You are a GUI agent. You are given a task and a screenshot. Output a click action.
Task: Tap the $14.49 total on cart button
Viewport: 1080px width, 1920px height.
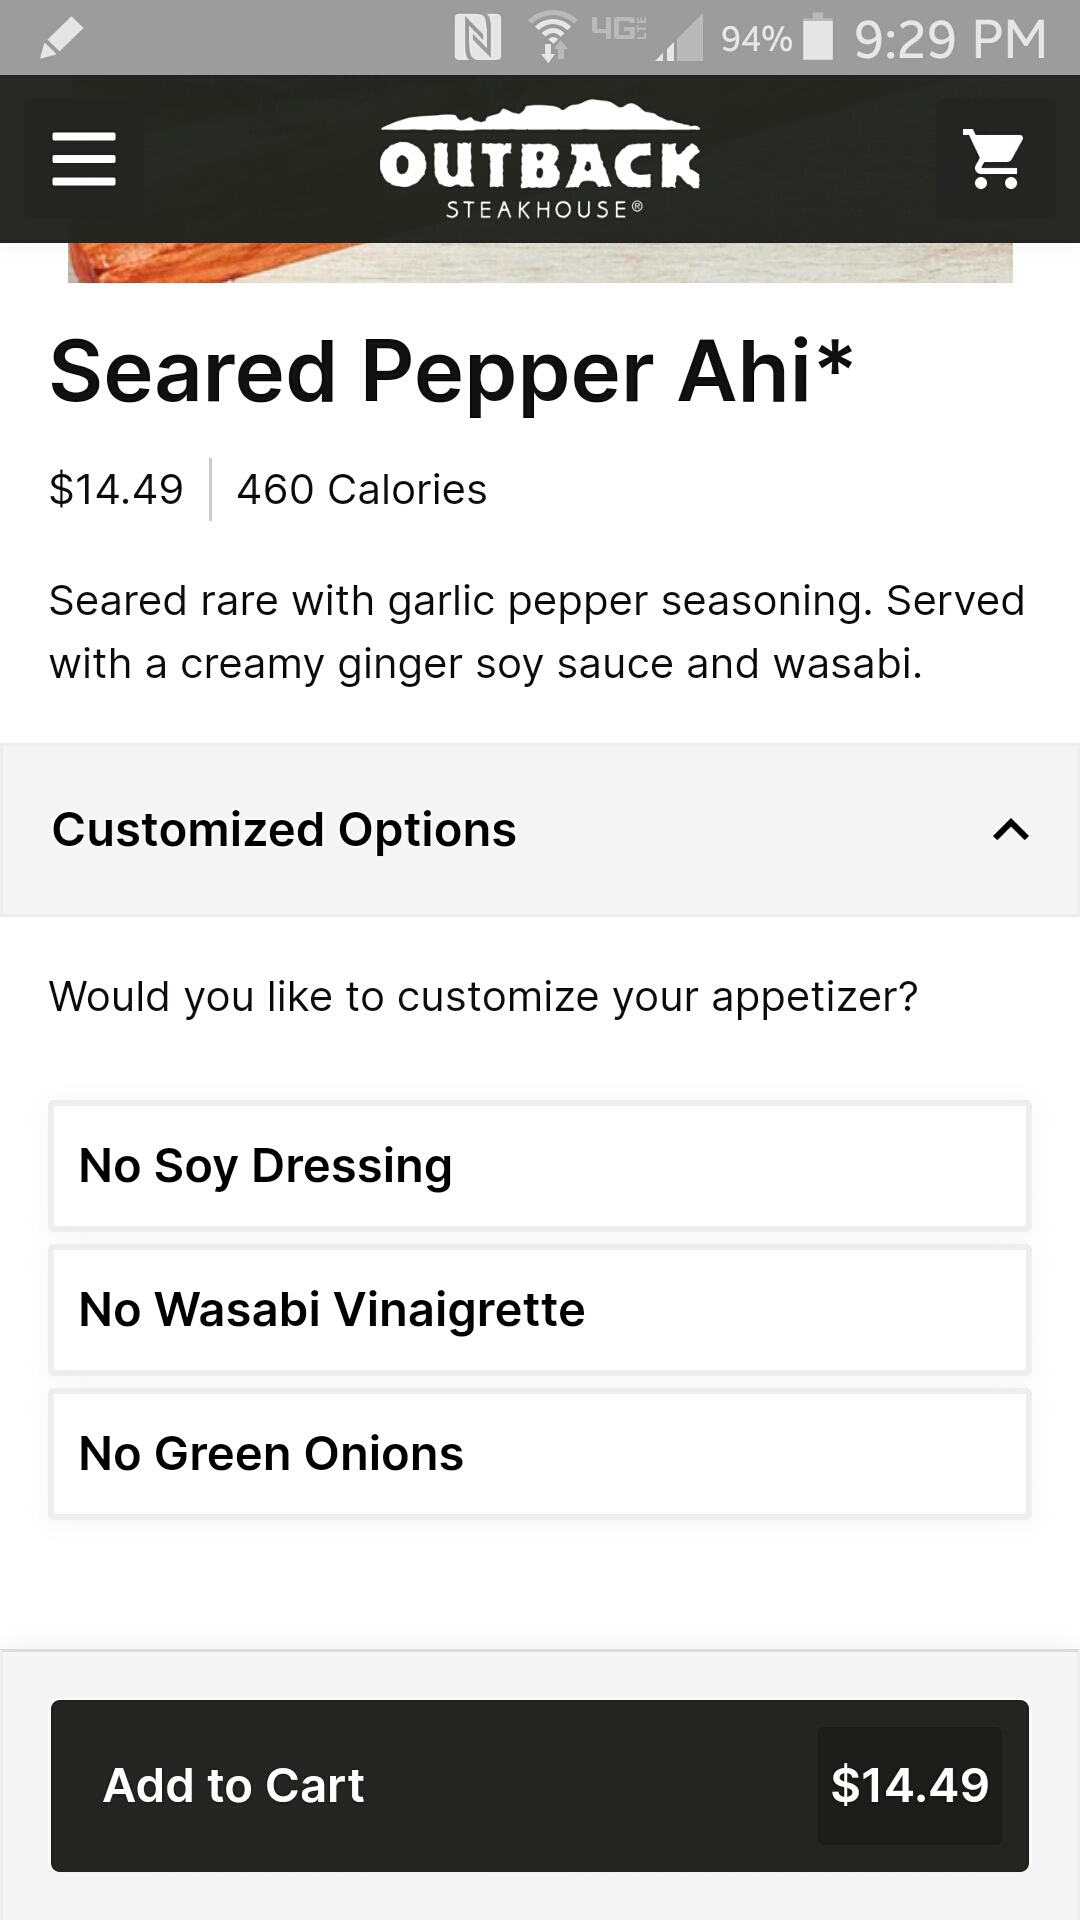pos(909,1786)
